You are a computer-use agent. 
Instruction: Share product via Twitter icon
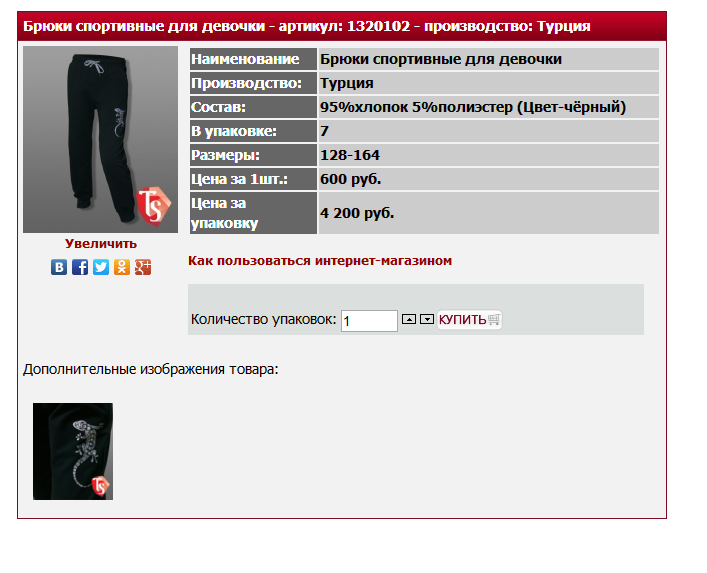[x=101, y=267]
